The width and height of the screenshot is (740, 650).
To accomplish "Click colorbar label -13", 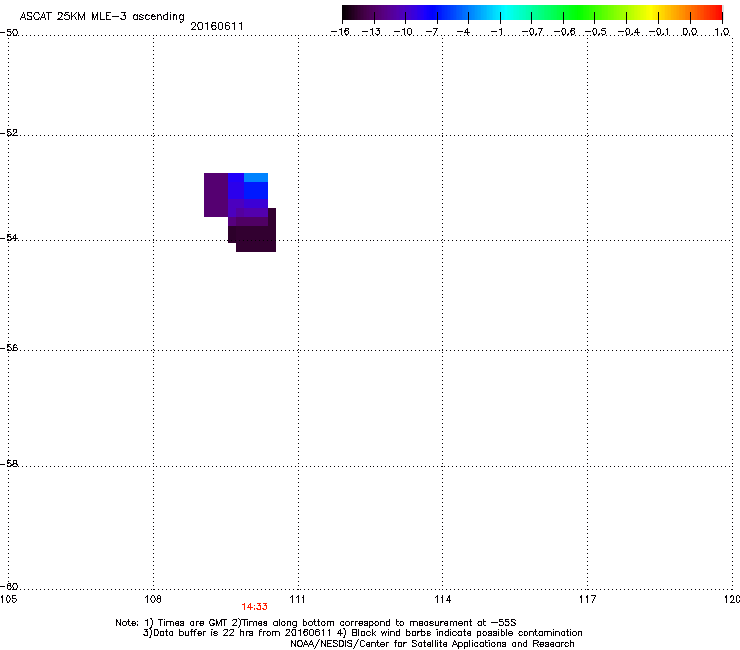I will click(x=371, y=32).
